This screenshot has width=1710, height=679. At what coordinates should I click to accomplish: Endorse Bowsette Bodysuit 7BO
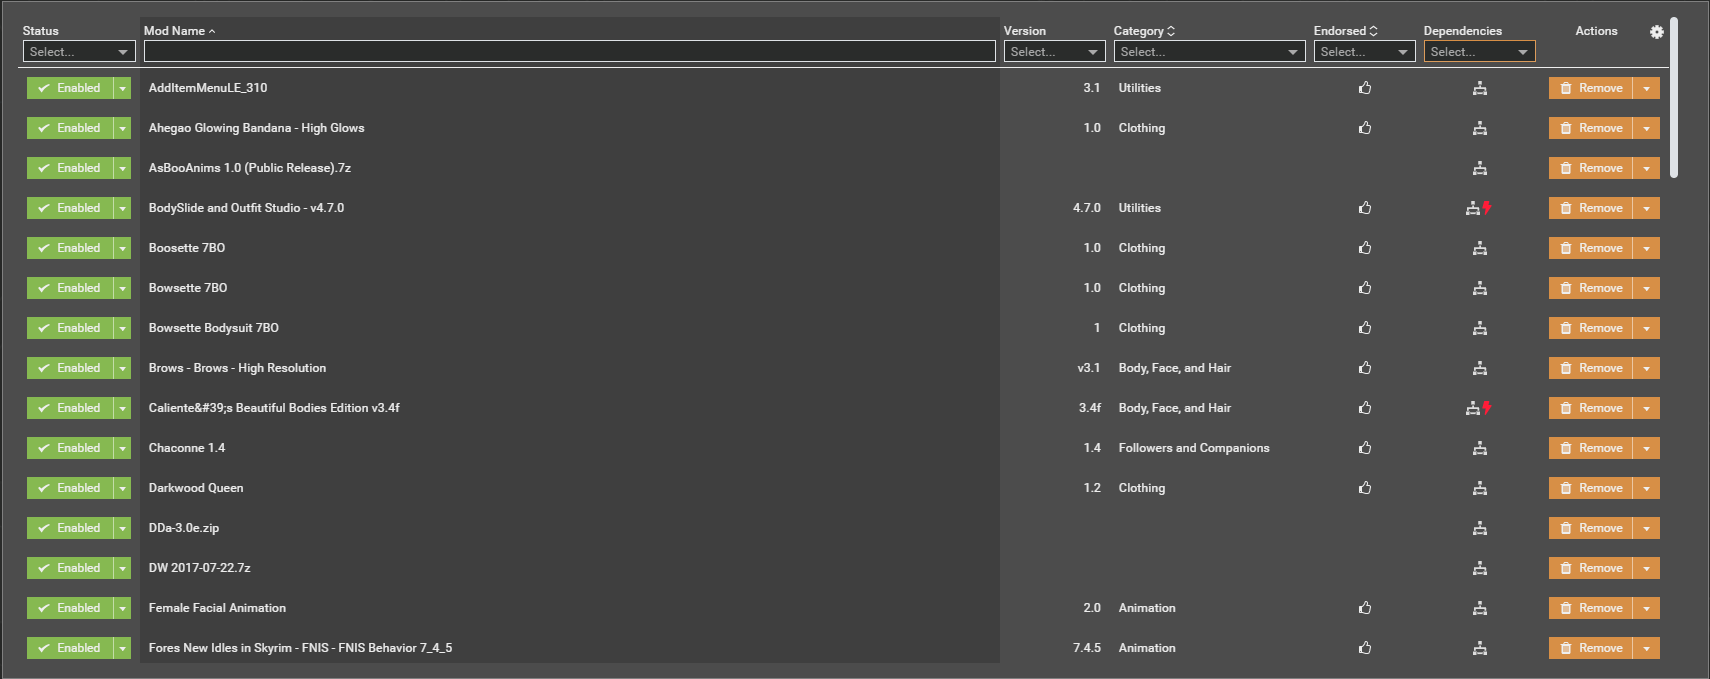tap(1365, 328)
